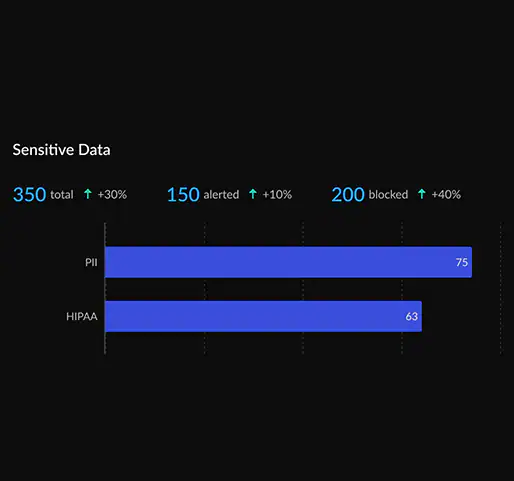Click the 63 value on HIPAA bar

412,316
